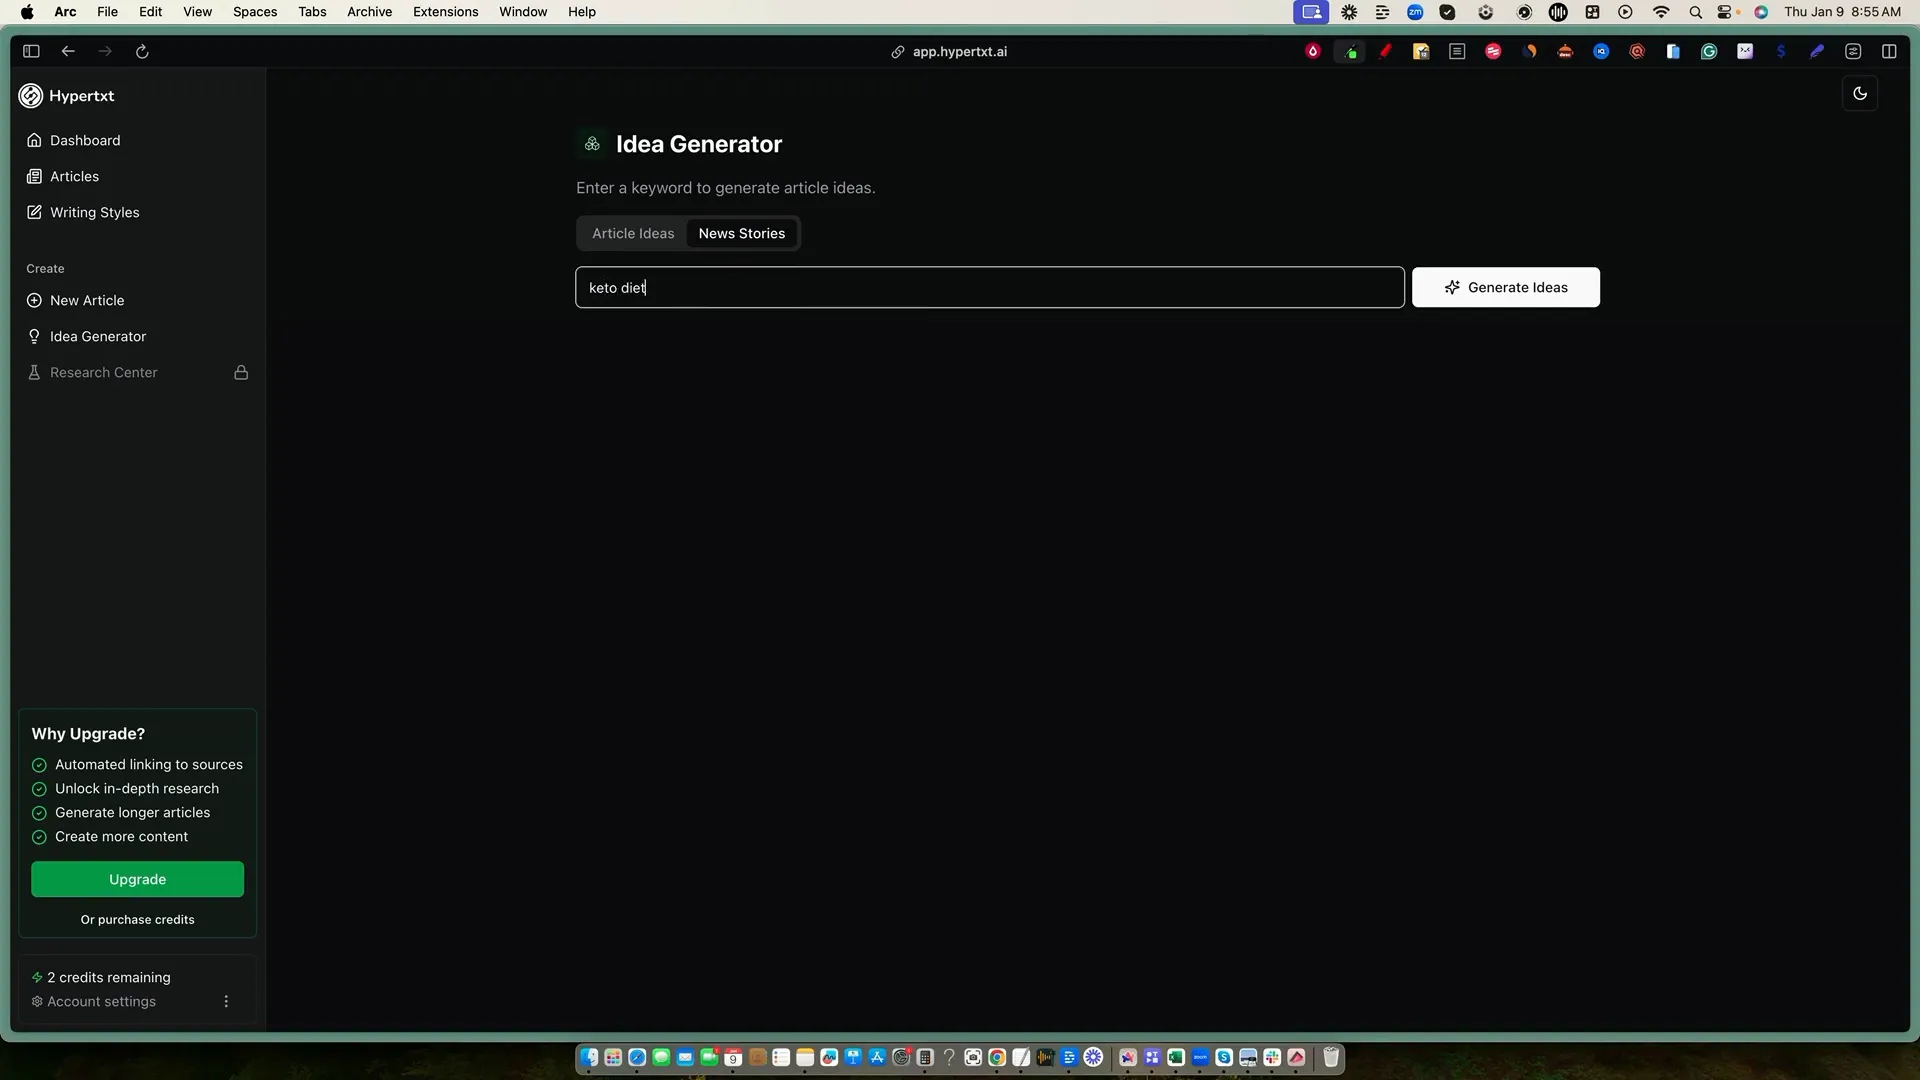
Task: Open account options three-dot menu
Action: 226,1002
